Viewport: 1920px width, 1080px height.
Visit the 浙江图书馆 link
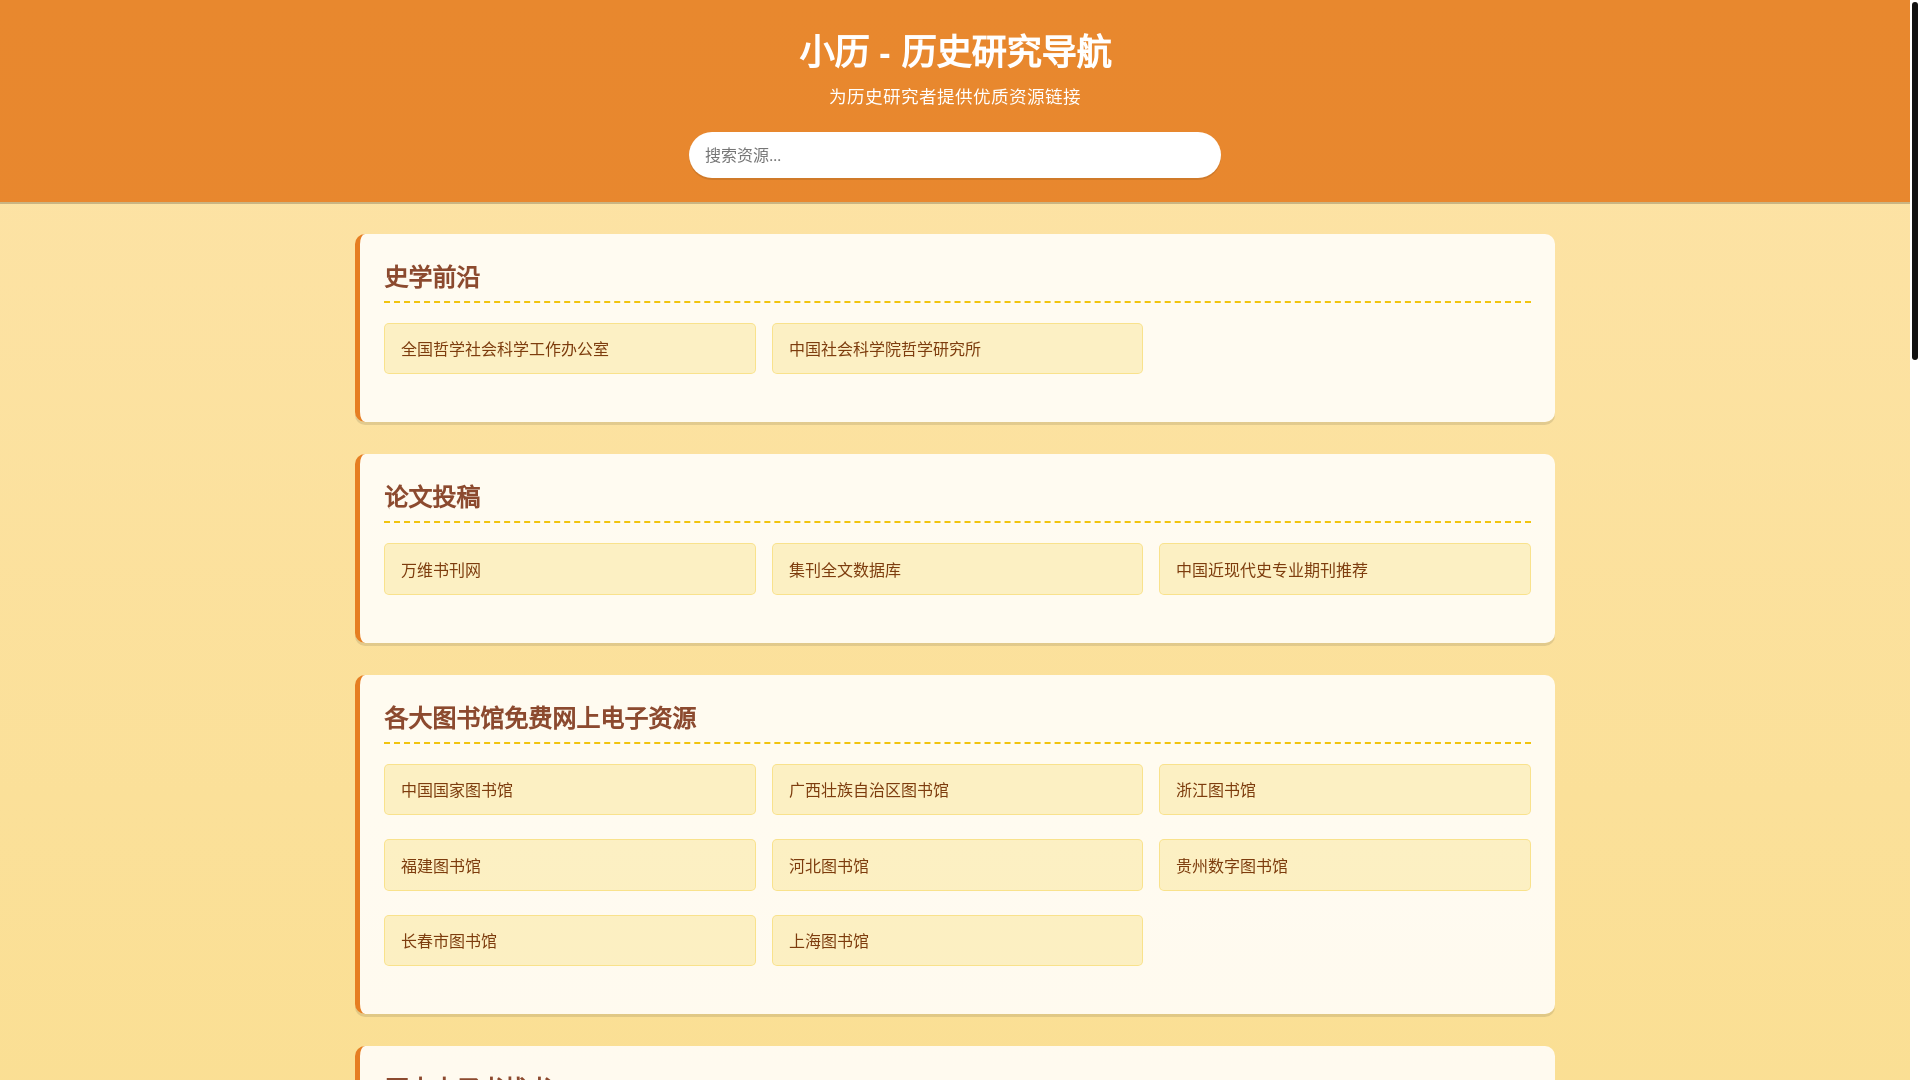pos(1344,790)
